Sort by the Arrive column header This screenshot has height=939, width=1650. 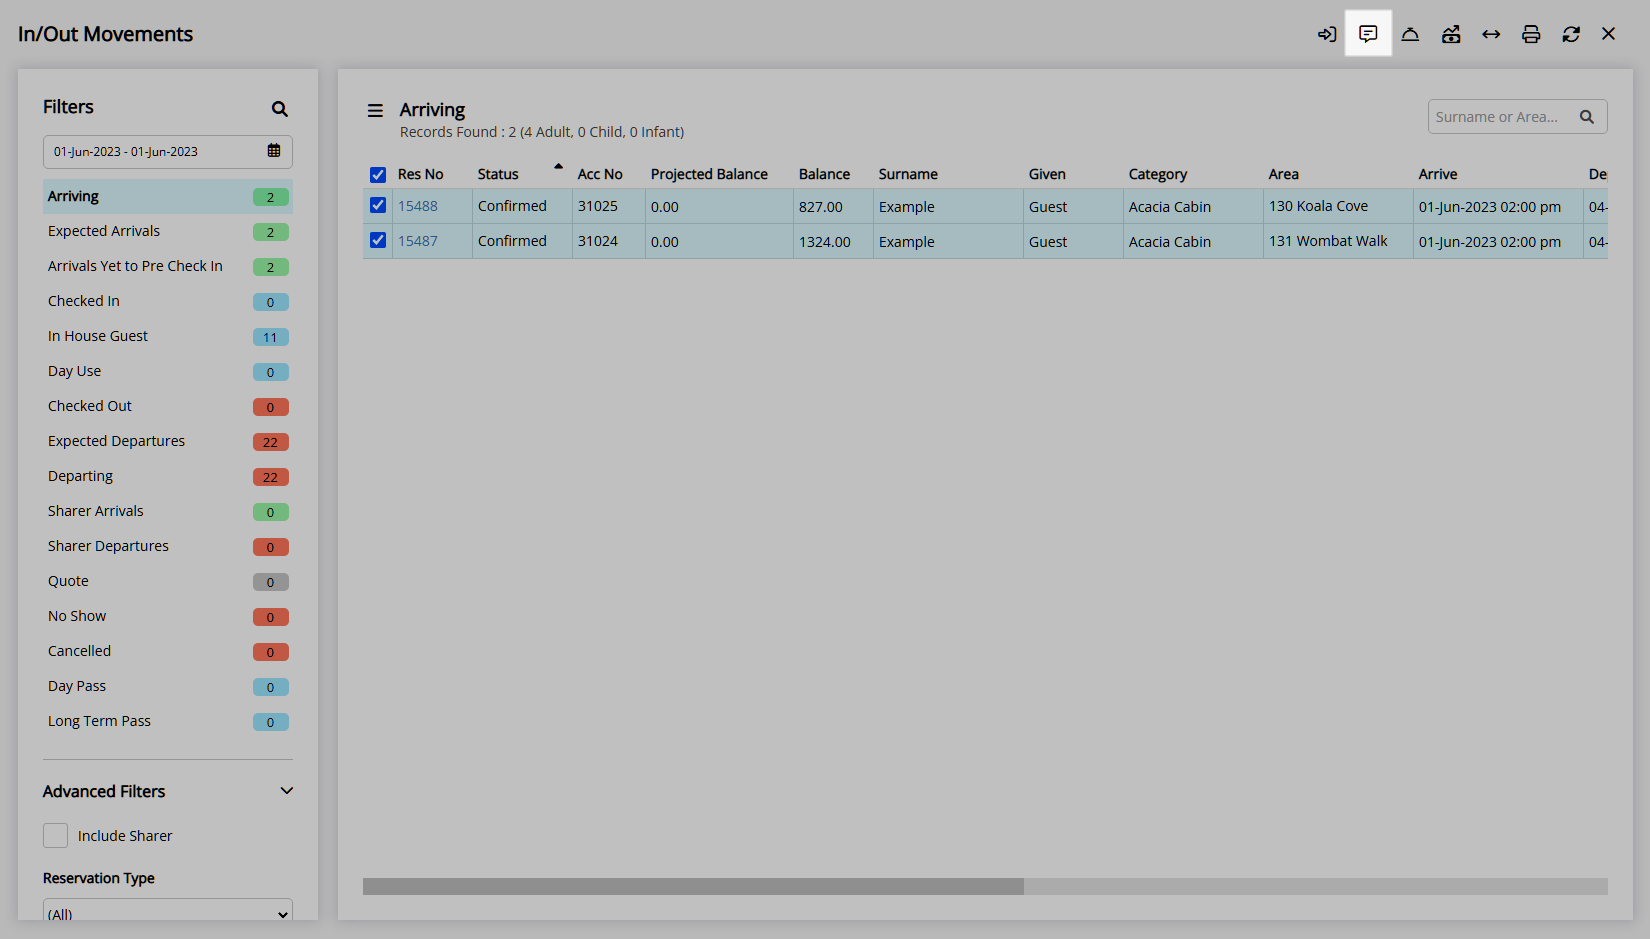point(1438,174)
